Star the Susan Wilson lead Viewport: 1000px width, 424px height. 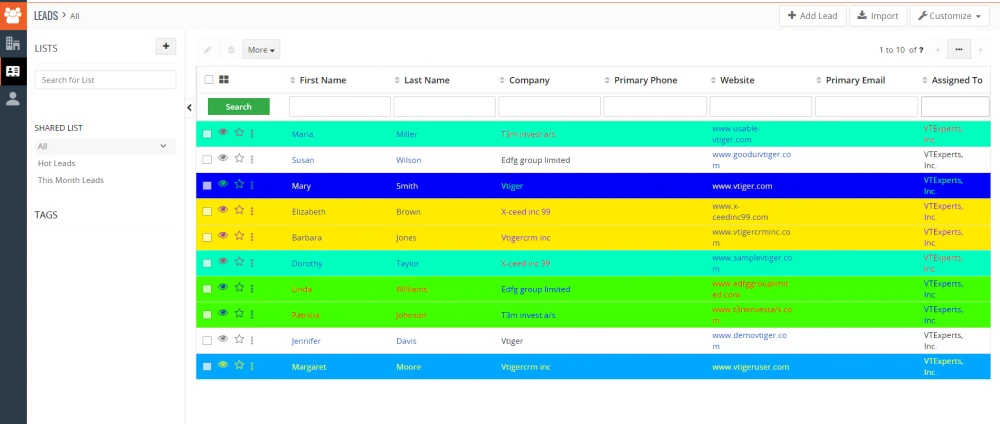pyautogui.click(x=239, y=159)
